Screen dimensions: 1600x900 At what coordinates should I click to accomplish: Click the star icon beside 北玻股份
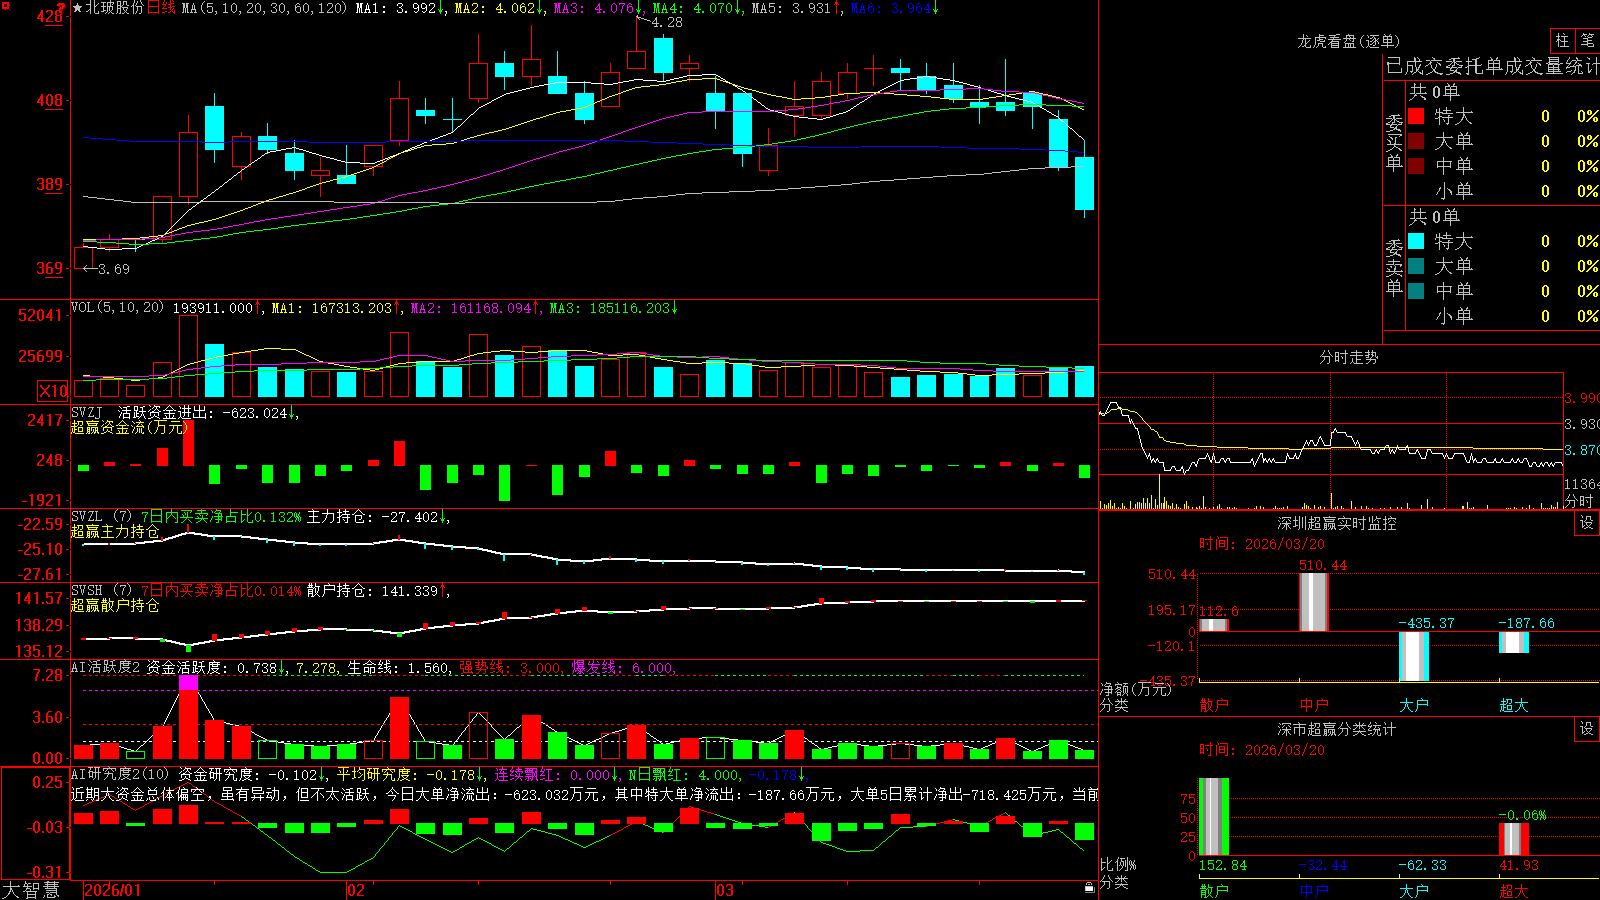(77, 8)
